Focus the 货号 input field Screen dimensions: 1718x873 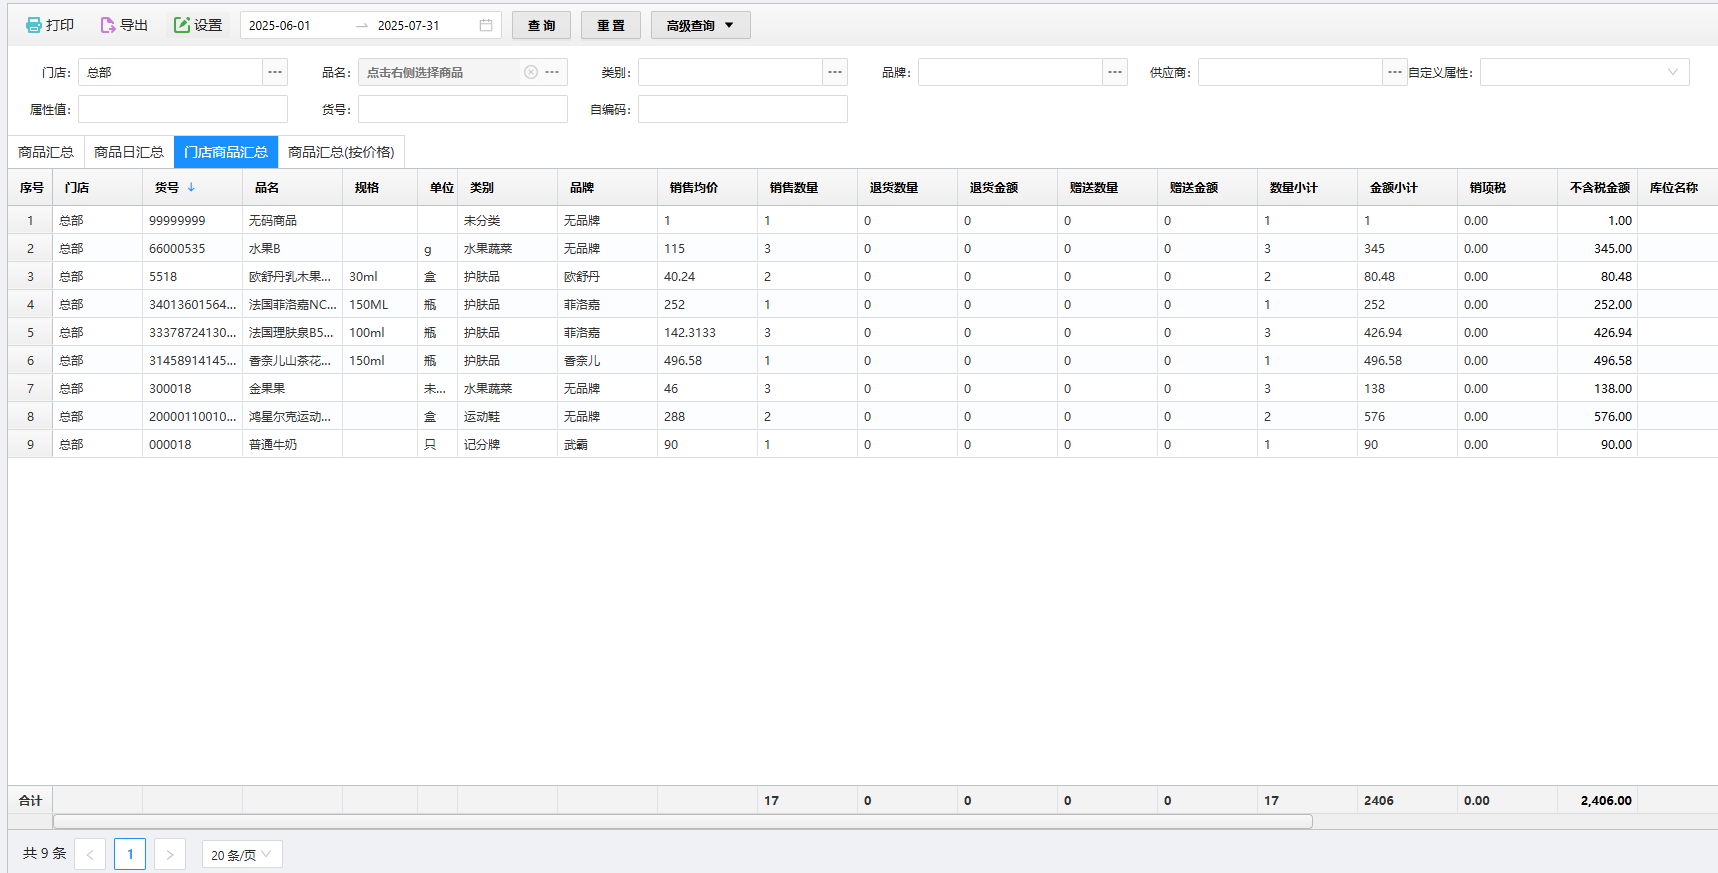point(463,109)
